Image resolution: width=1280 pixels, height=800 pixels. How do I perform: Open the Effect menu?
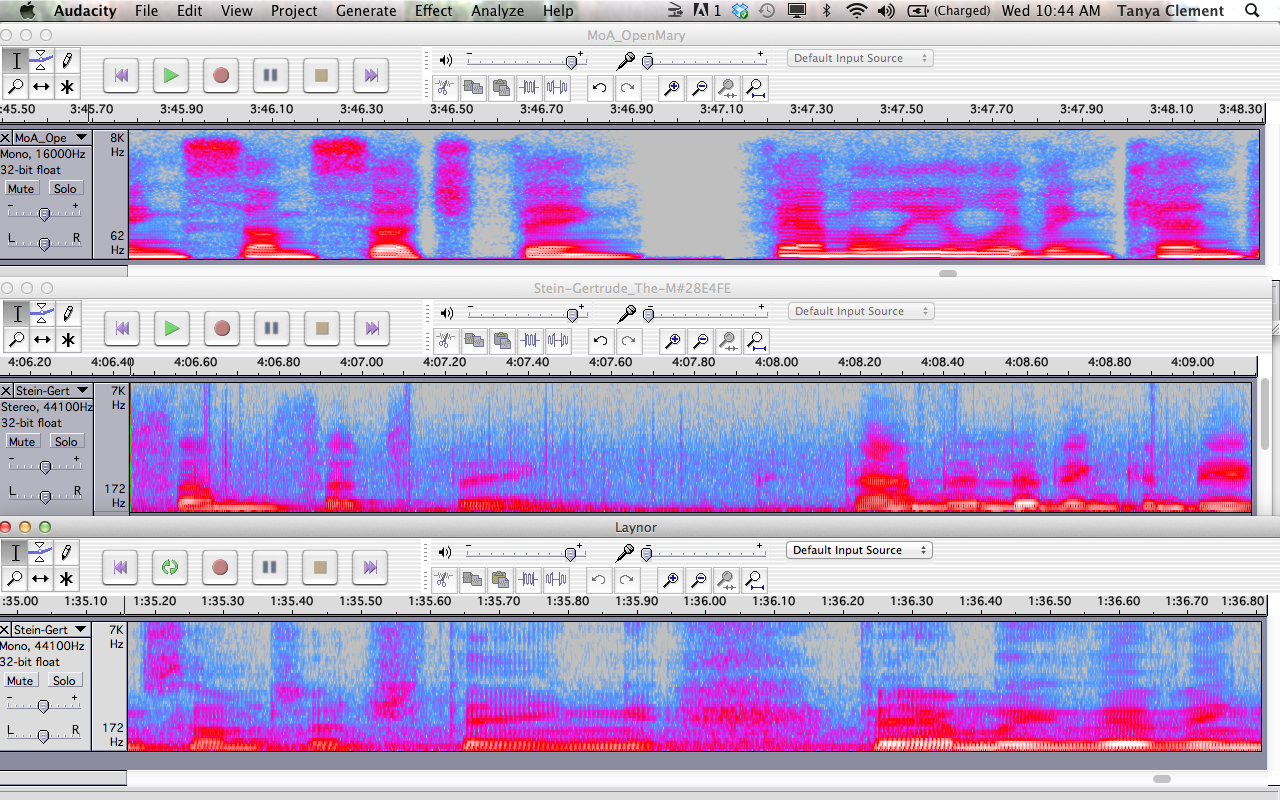(x=433, y=11)
